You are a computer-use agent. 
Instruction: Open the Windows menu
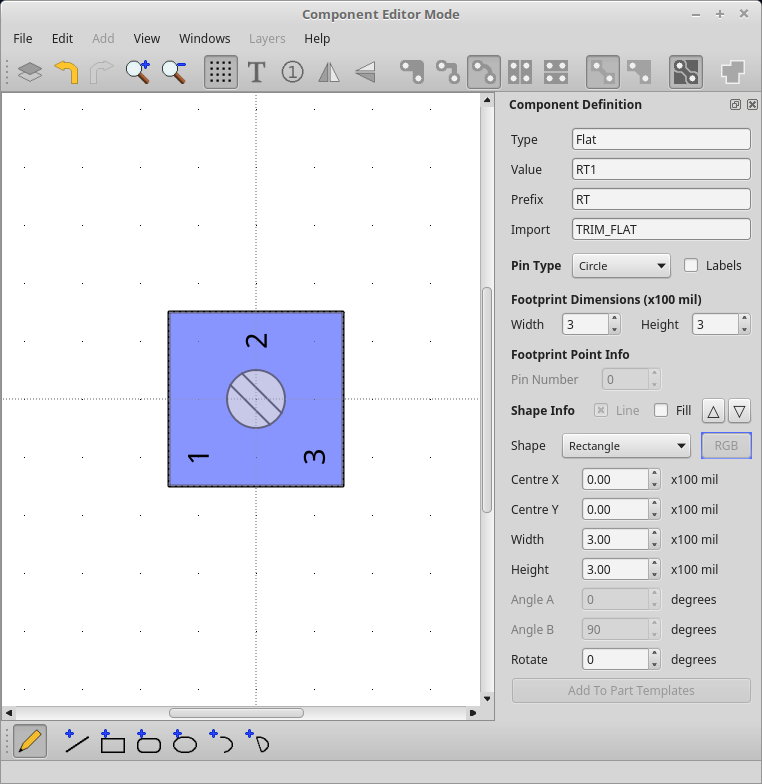click(204, 38)
